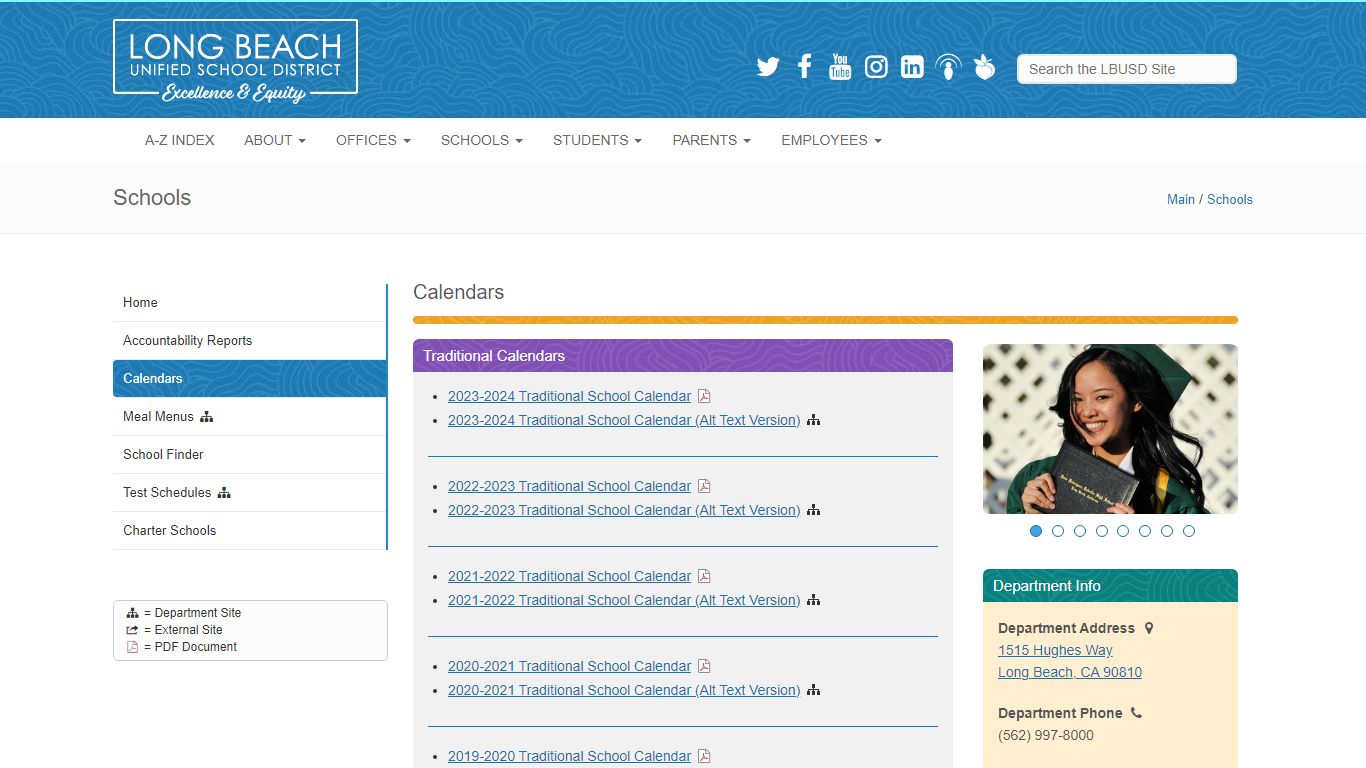The image size is (1366, 768).
Task: Open the peach-shaped icon in header
Action: point(985,67)
